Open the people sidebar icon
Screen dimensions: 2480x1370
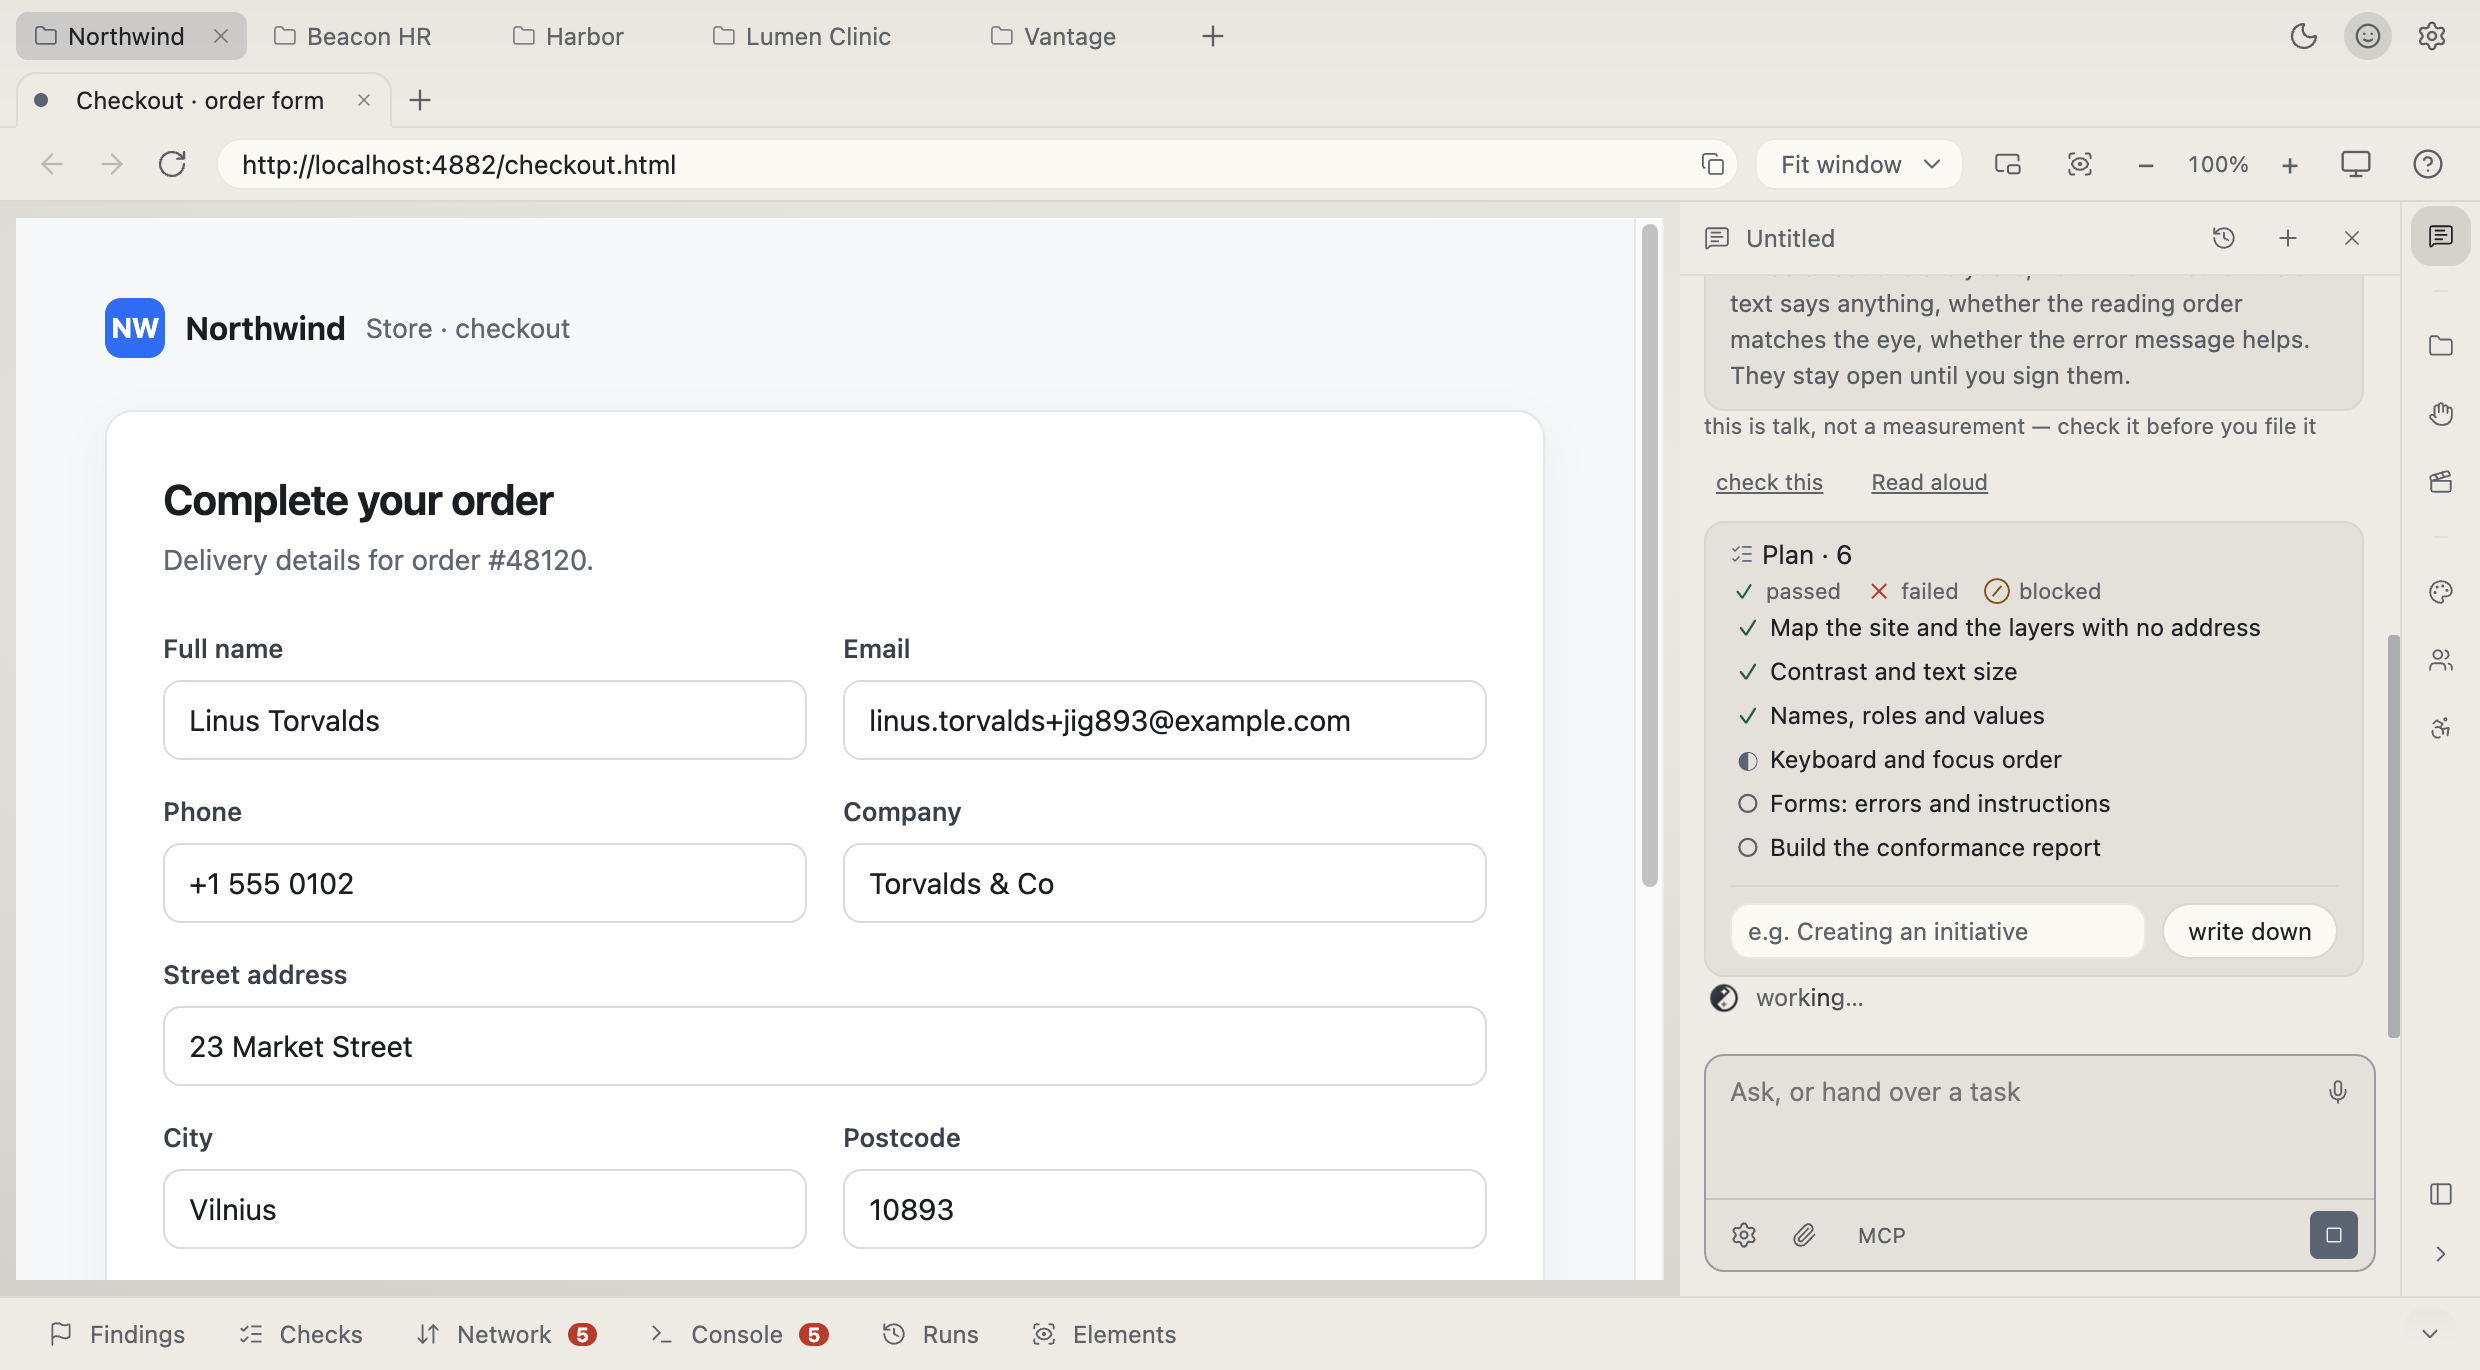[x=2440, y=660]
